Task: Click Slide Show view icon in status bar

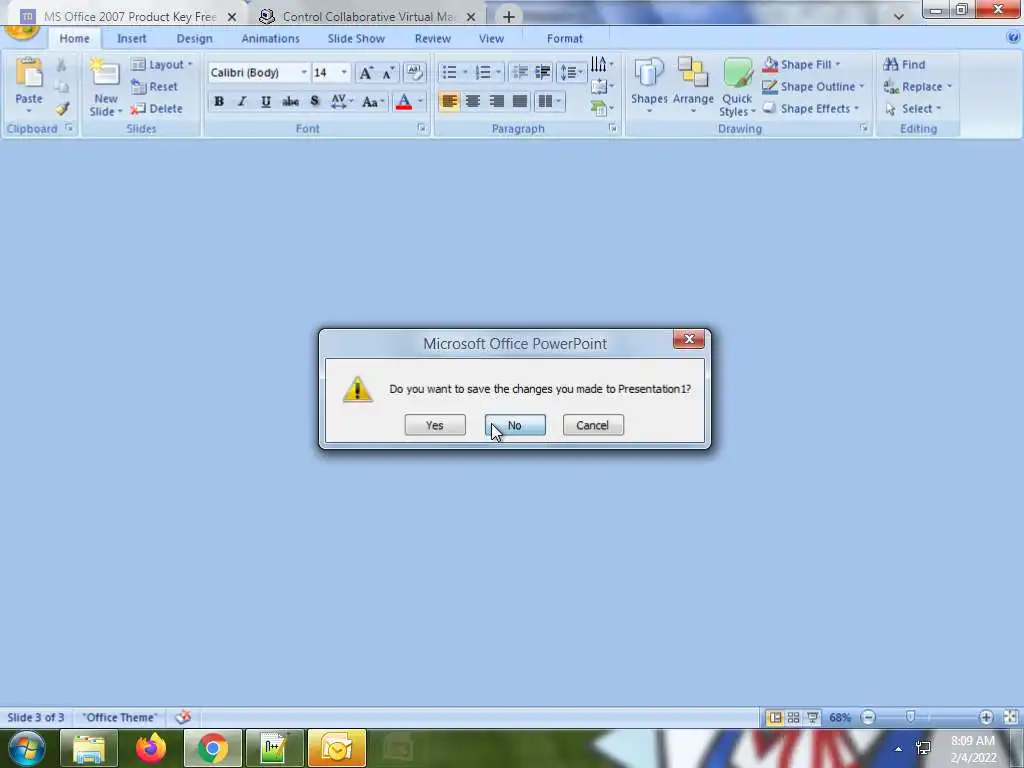Action: (812, 718)
